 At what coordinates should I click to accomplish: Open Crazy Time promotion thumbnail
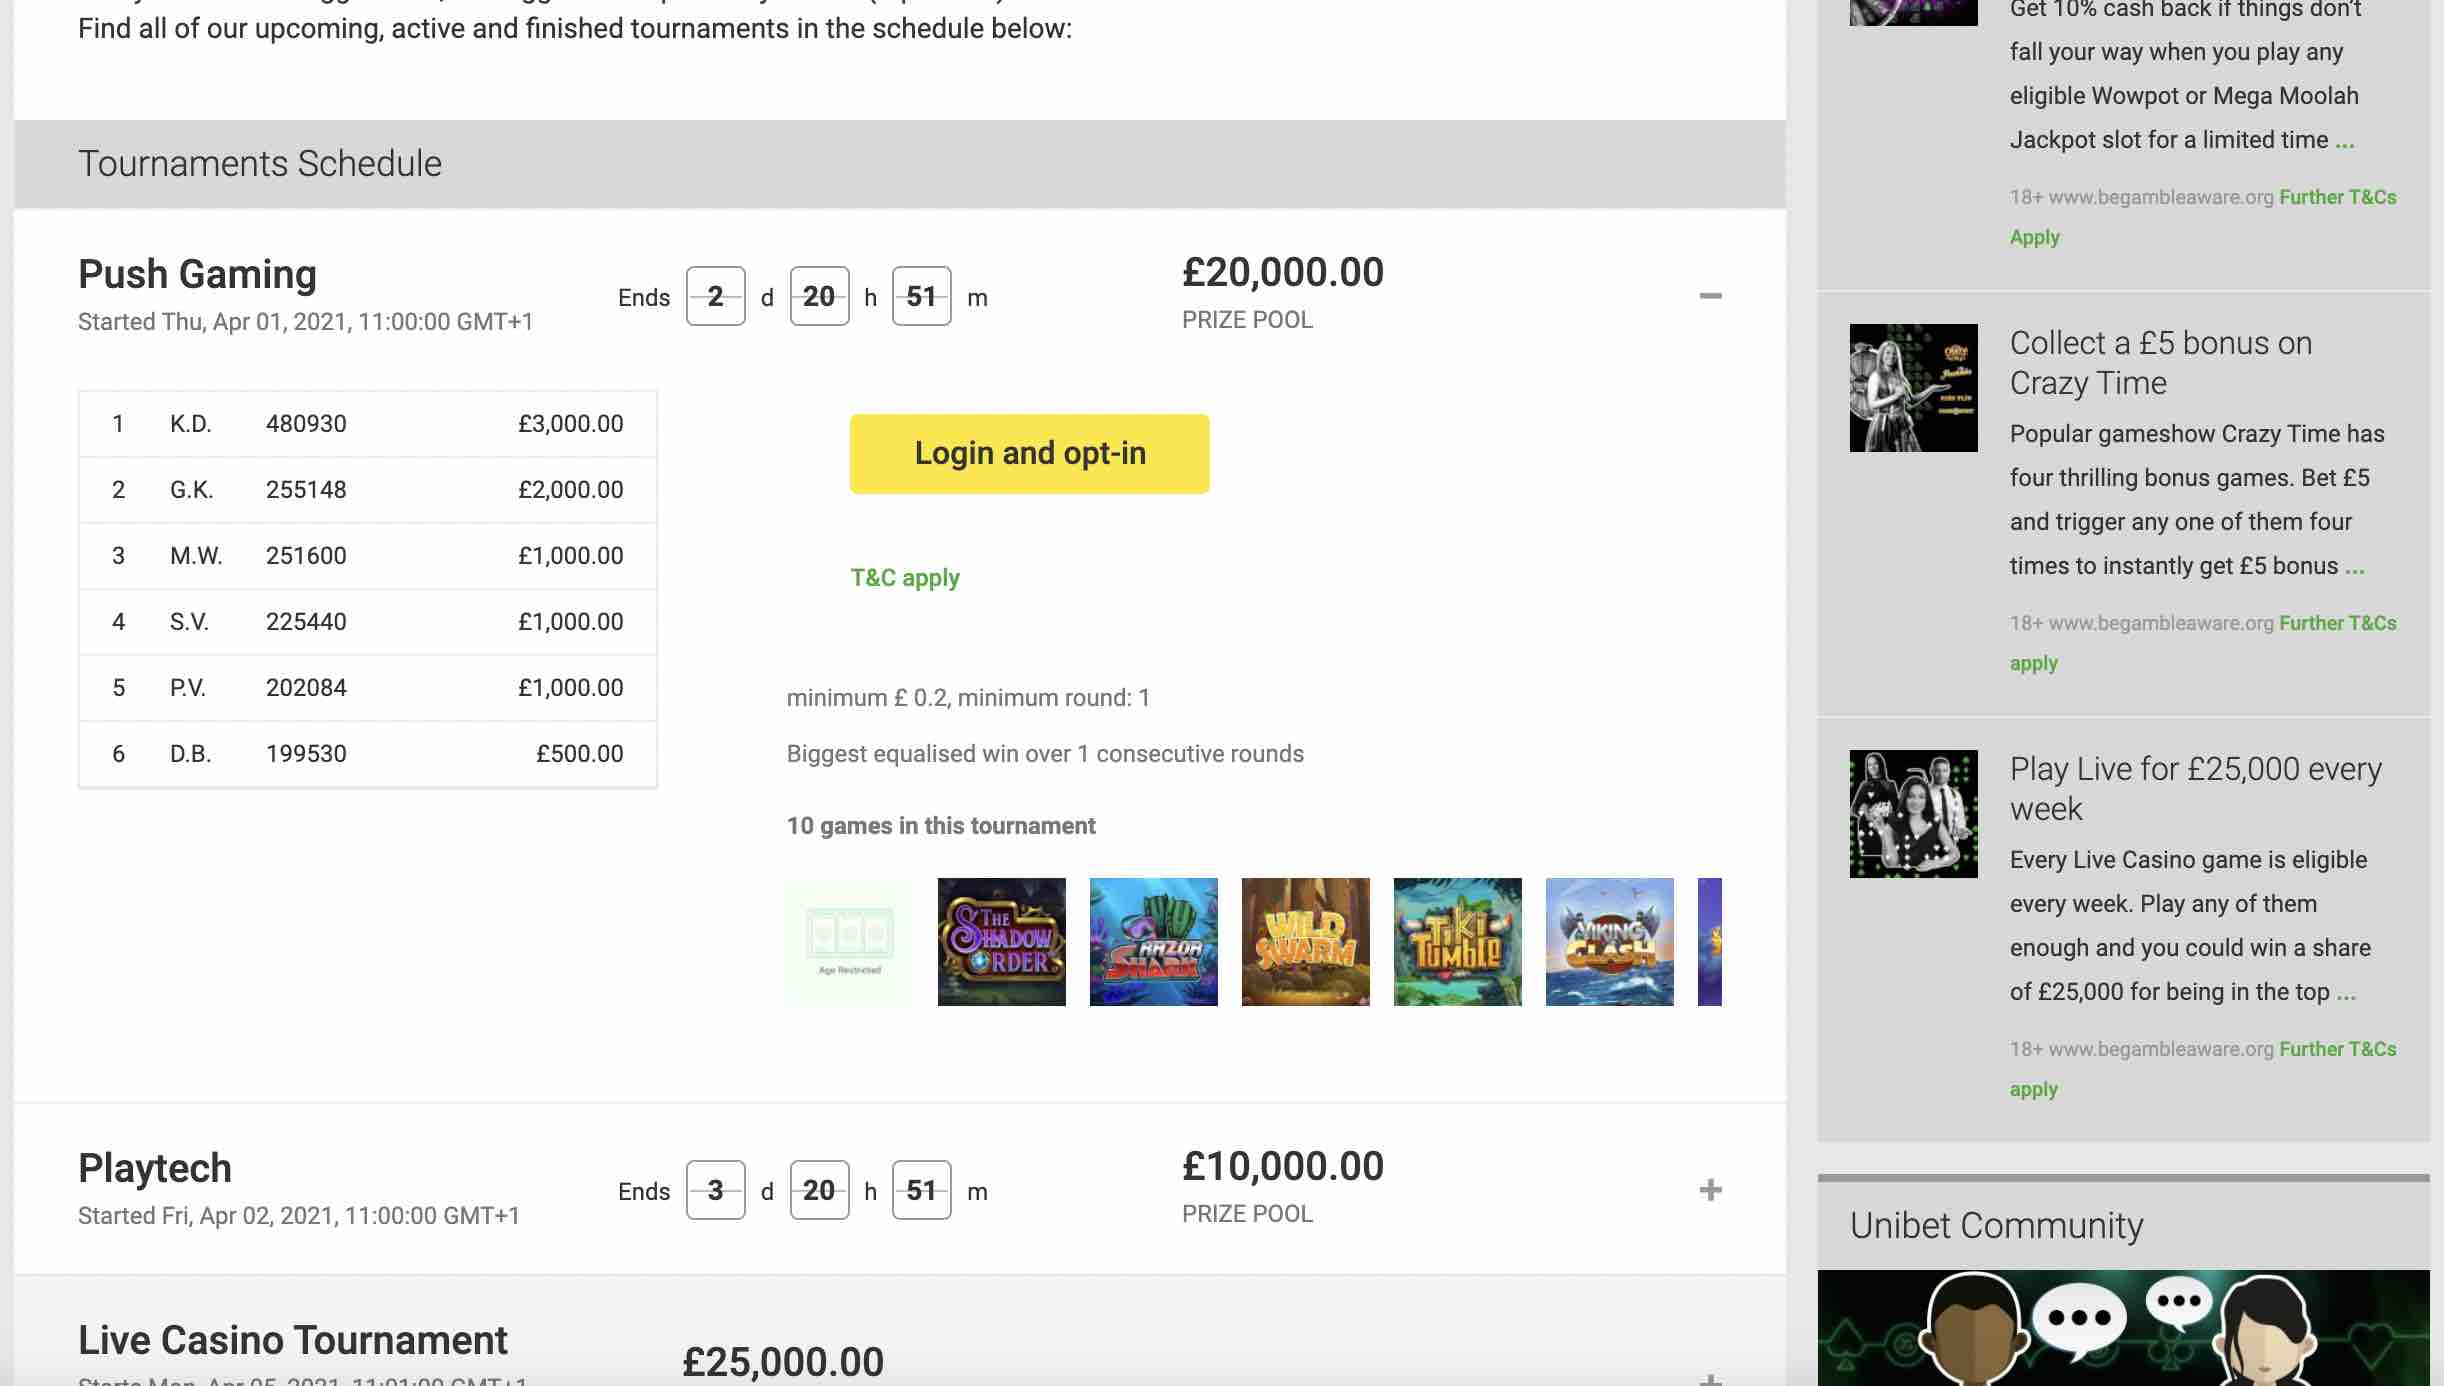1913,388
